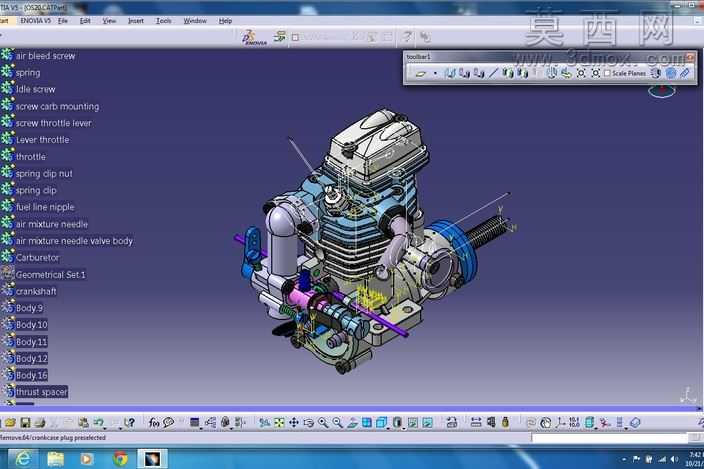This screenshot has width=704, height=469.
Task: Click the Save diskette icon
Action: [x=25, y=422]
